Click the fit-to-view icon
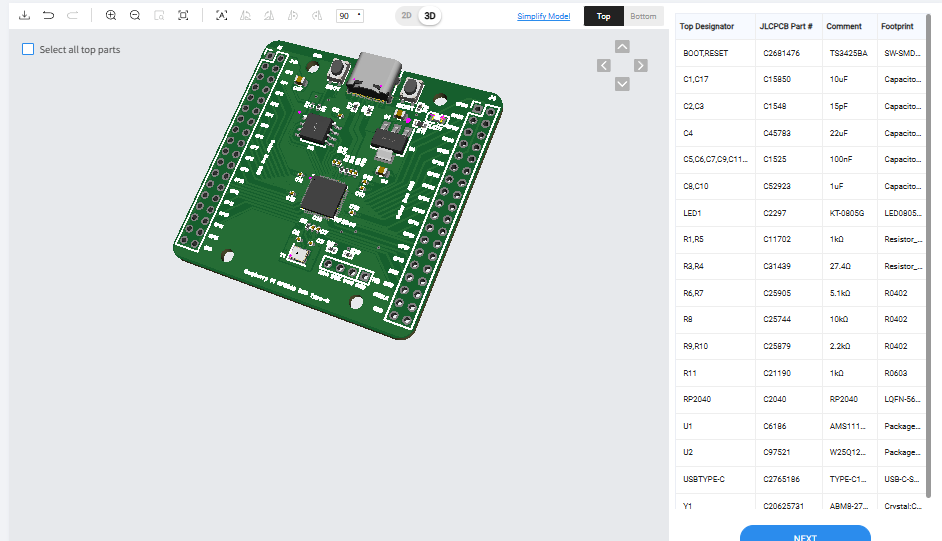The height and width of the screenshot is (541, 942). coord(183,16)
